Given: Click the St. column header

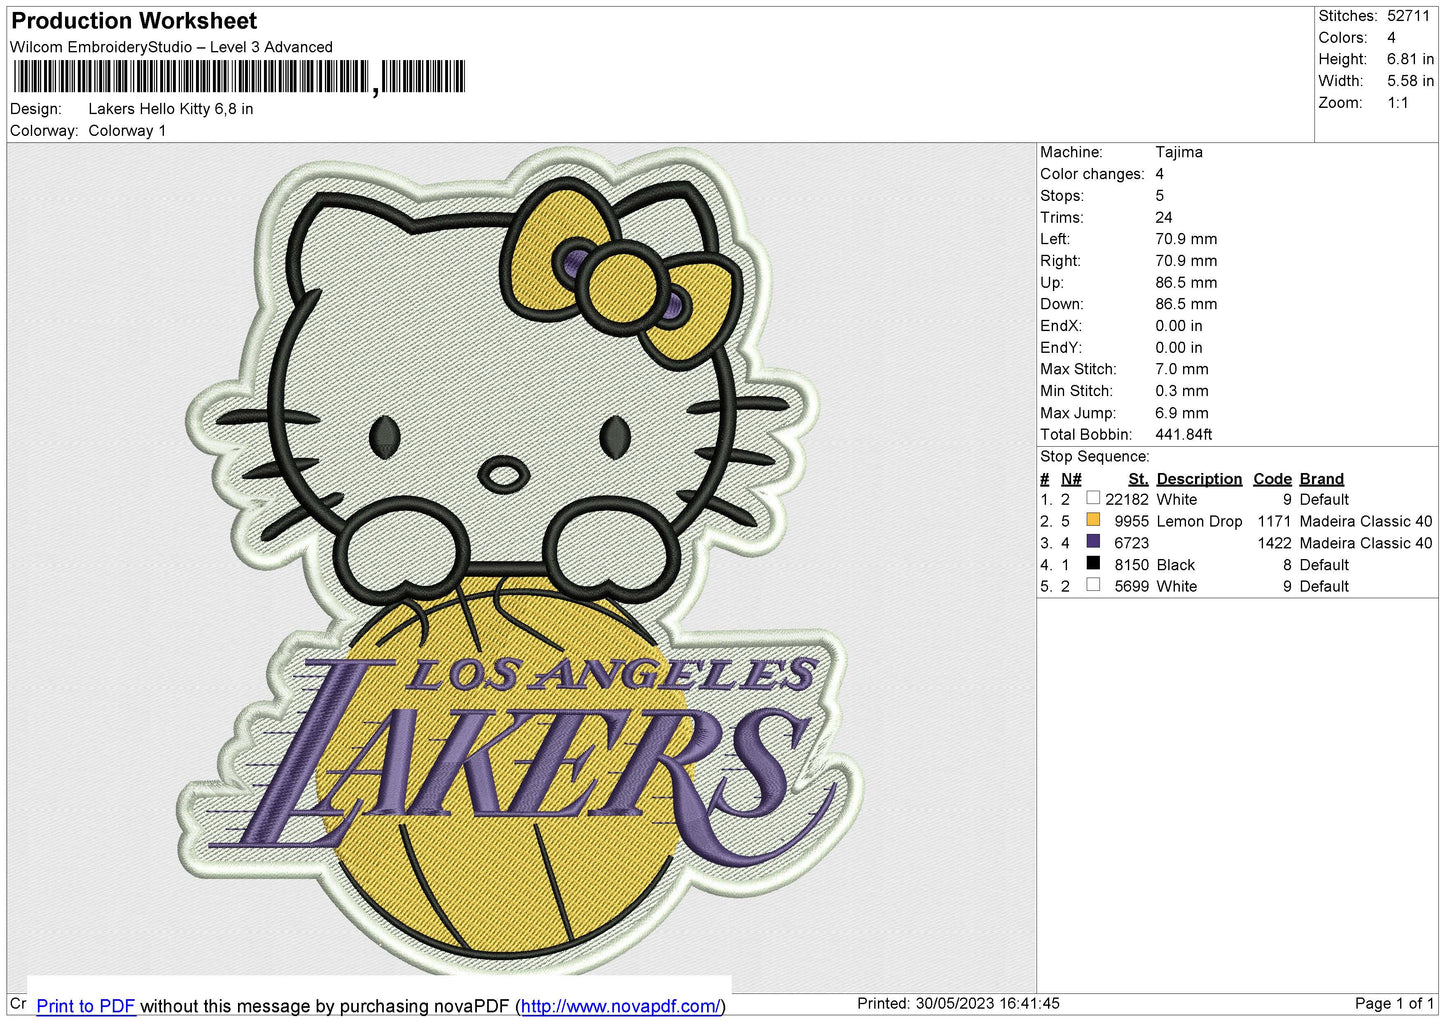Looking at the screenshot, I should click(x=1138, y=479).
